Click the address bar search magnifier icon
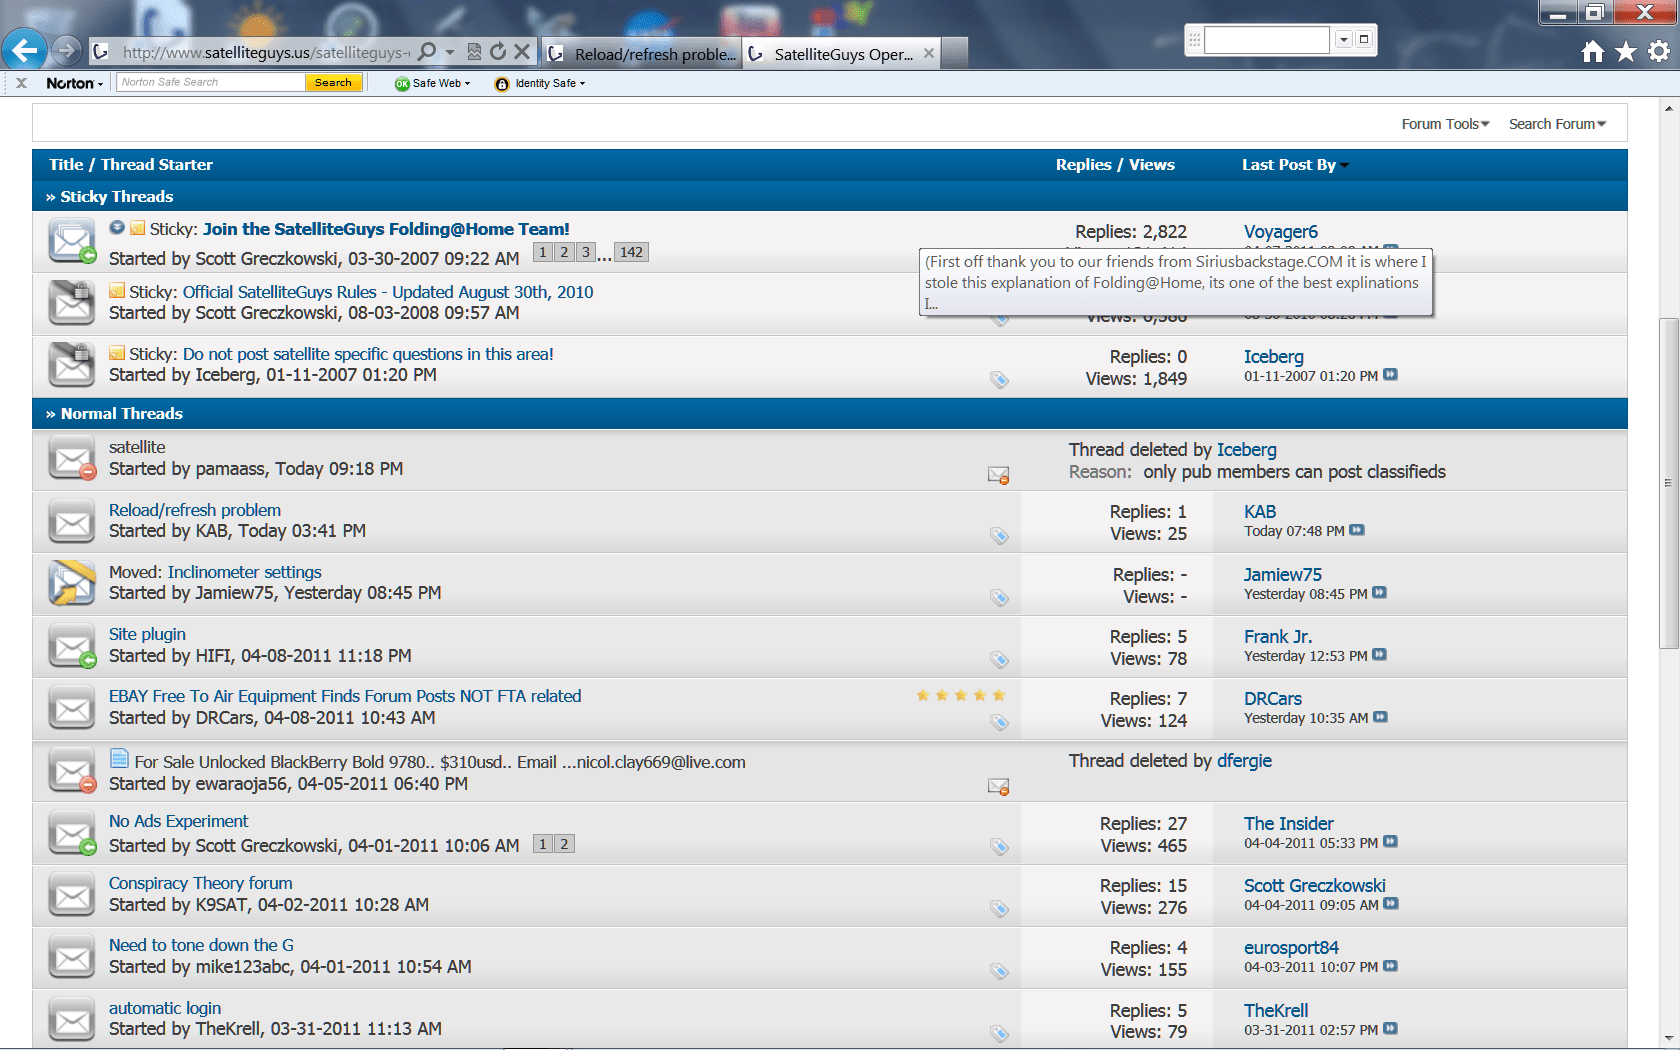Viewport: 1680px width, 1050px height. click(x=427, y=51)
